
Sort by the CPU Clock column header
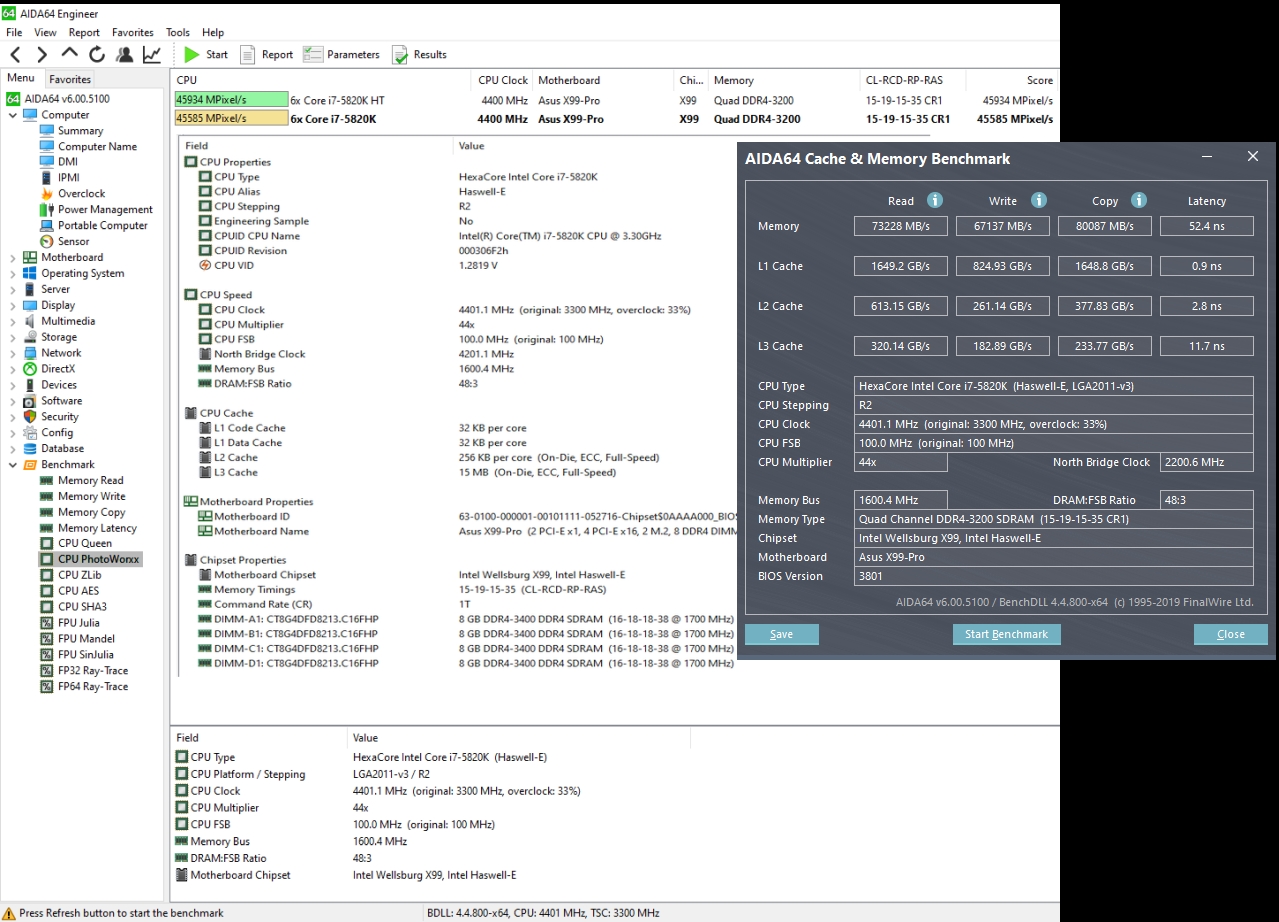(502, 80)
